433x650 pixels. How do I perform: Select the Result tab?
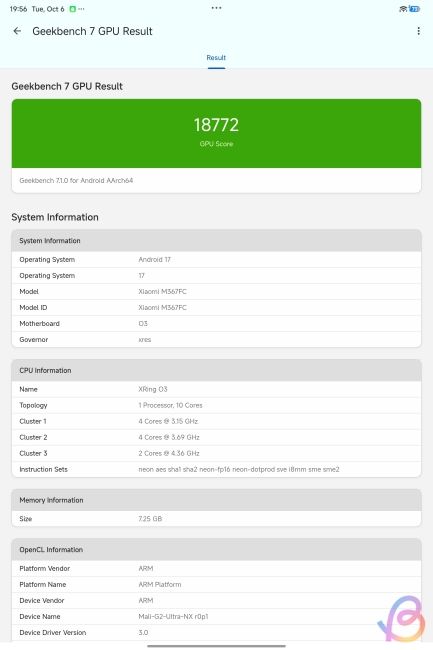(216, 58)
